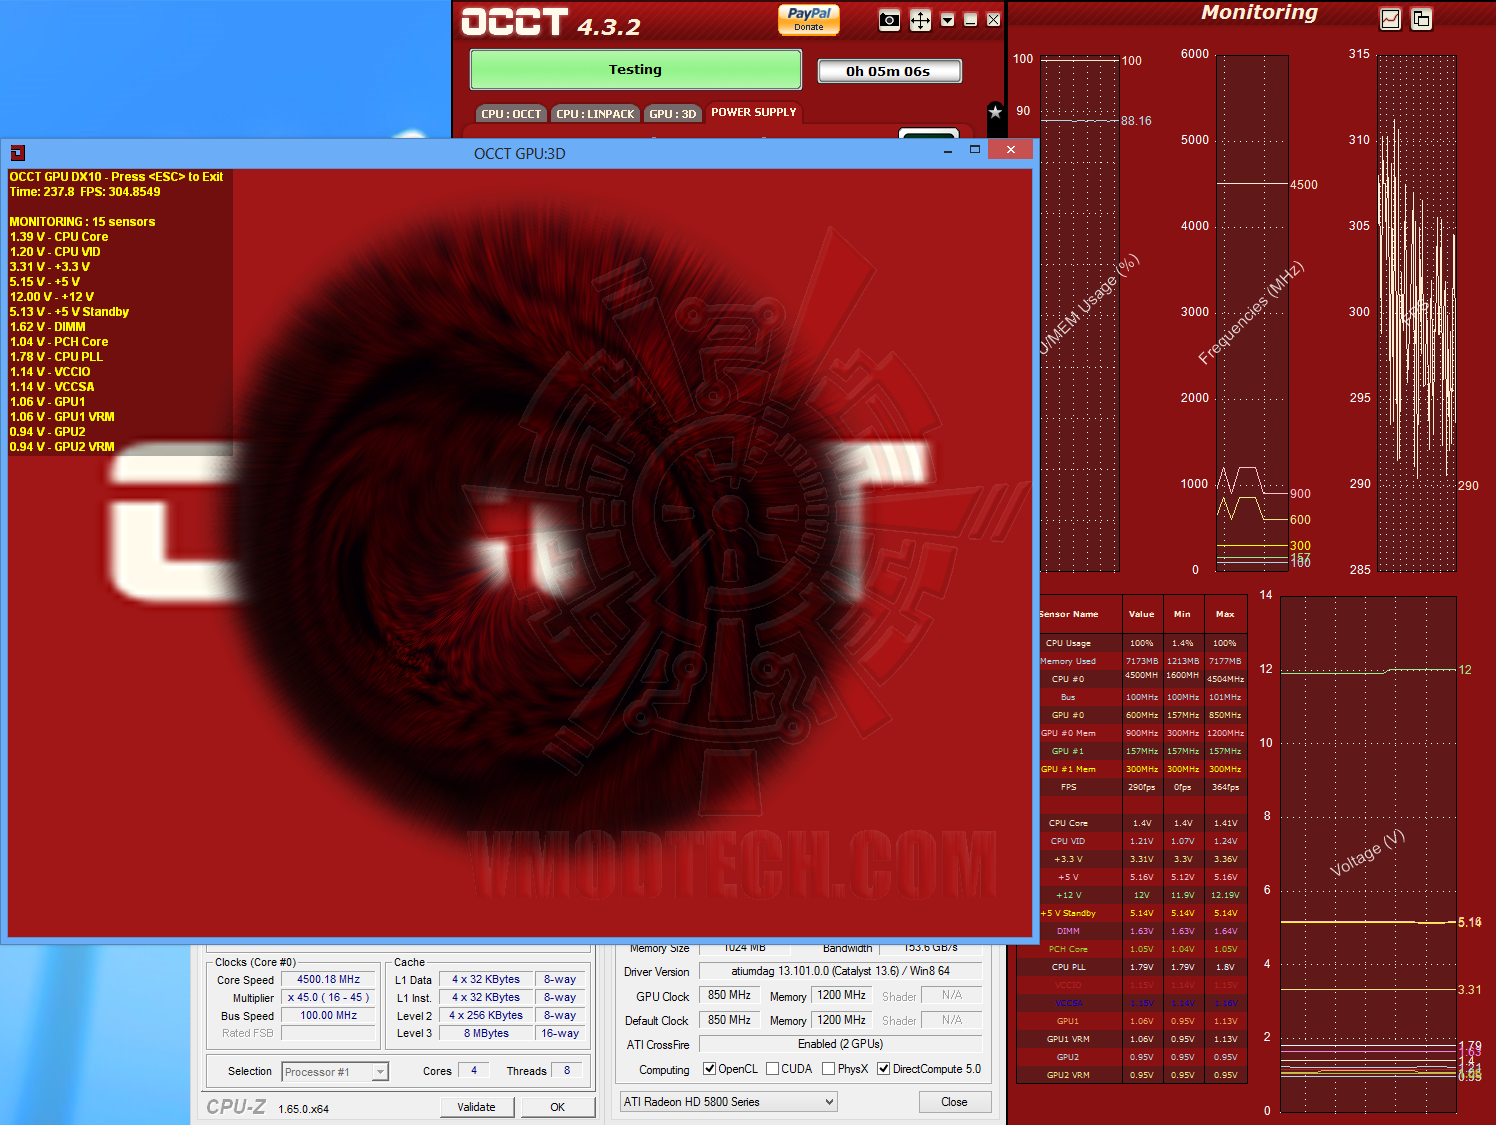Click the Monitoring detach-window icon

pyautogui.click(x=1421, y=19)
